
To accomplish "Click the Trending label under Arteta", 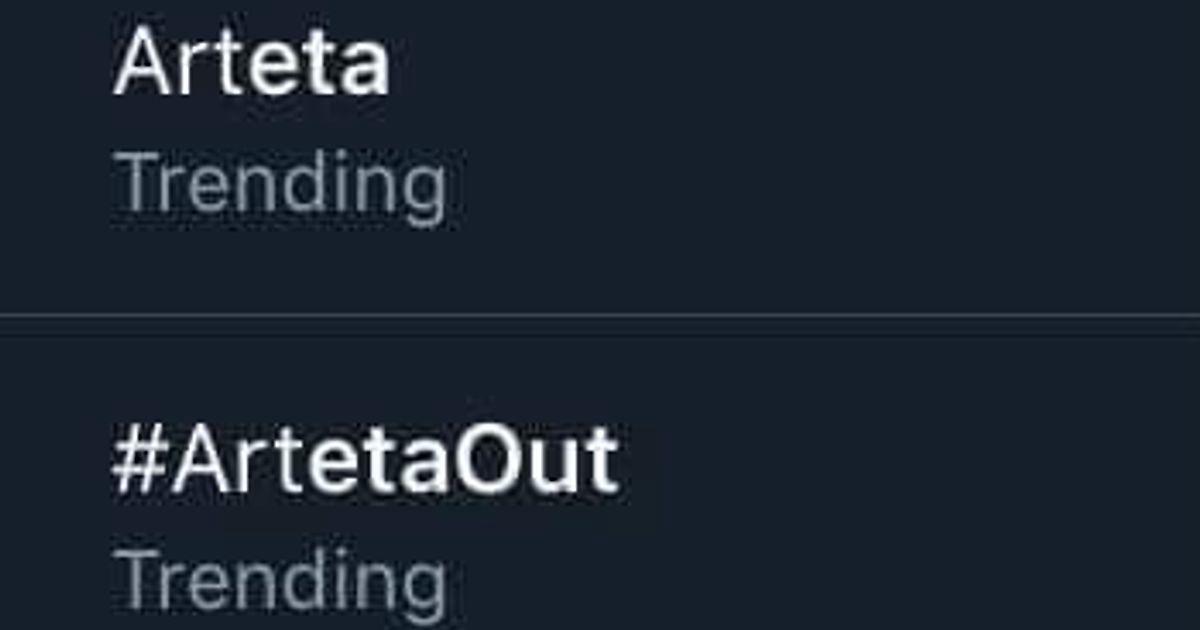I will click(281, 187).
